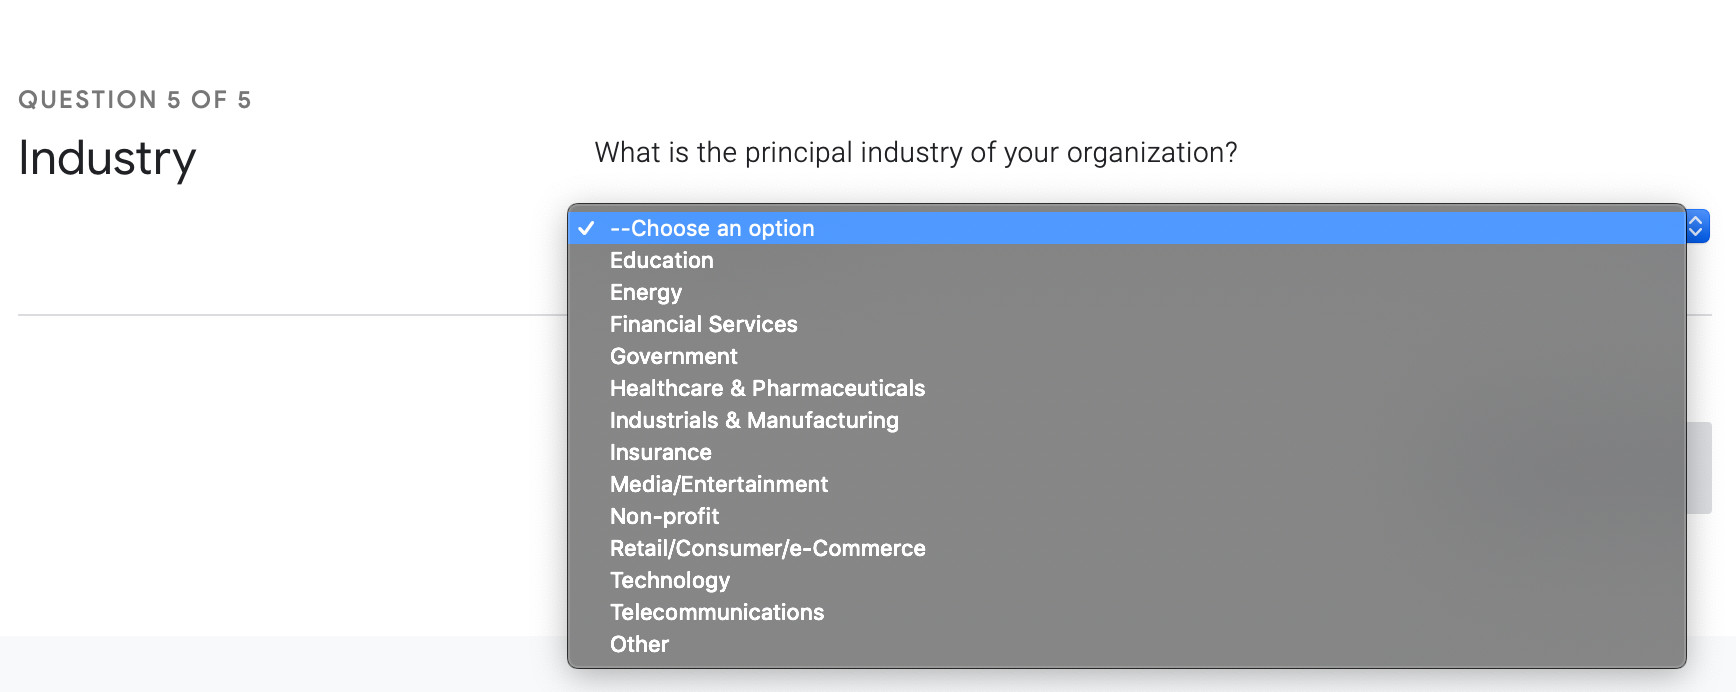This screenshot has height=692, width=1736.
Task: Click the checked --Choose an option entry
Action: click(712, 228)
